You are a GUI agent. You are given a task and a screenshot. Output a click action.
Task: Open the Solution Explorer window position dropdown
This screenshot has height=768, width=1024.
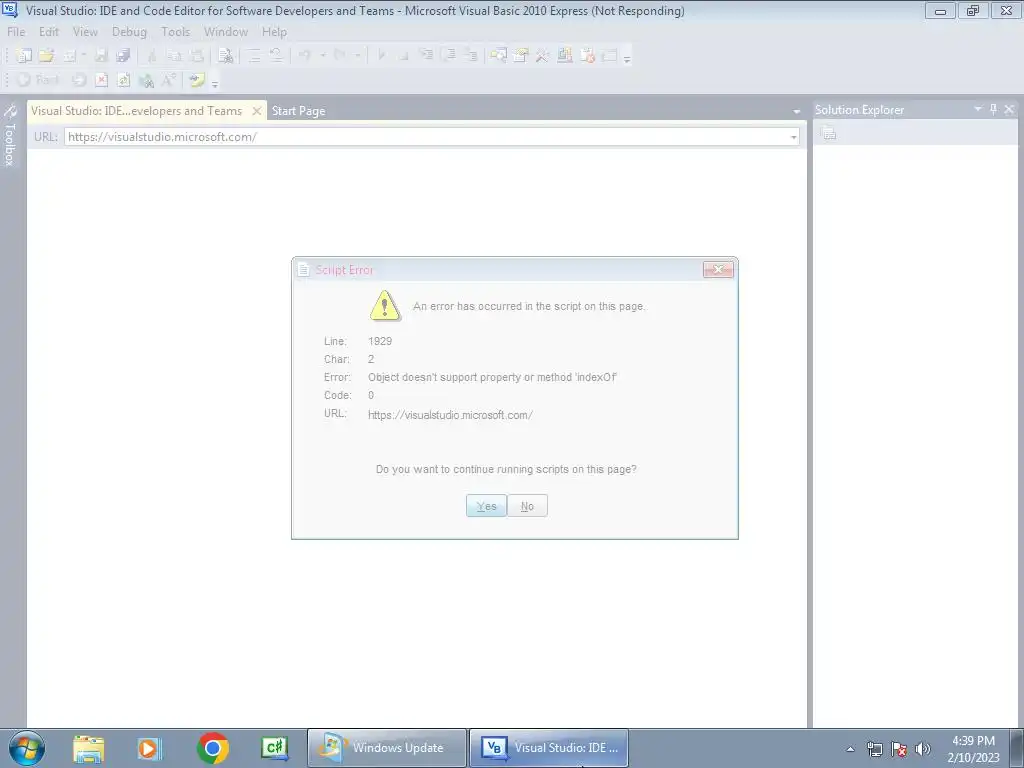click(x=978, y=109)
